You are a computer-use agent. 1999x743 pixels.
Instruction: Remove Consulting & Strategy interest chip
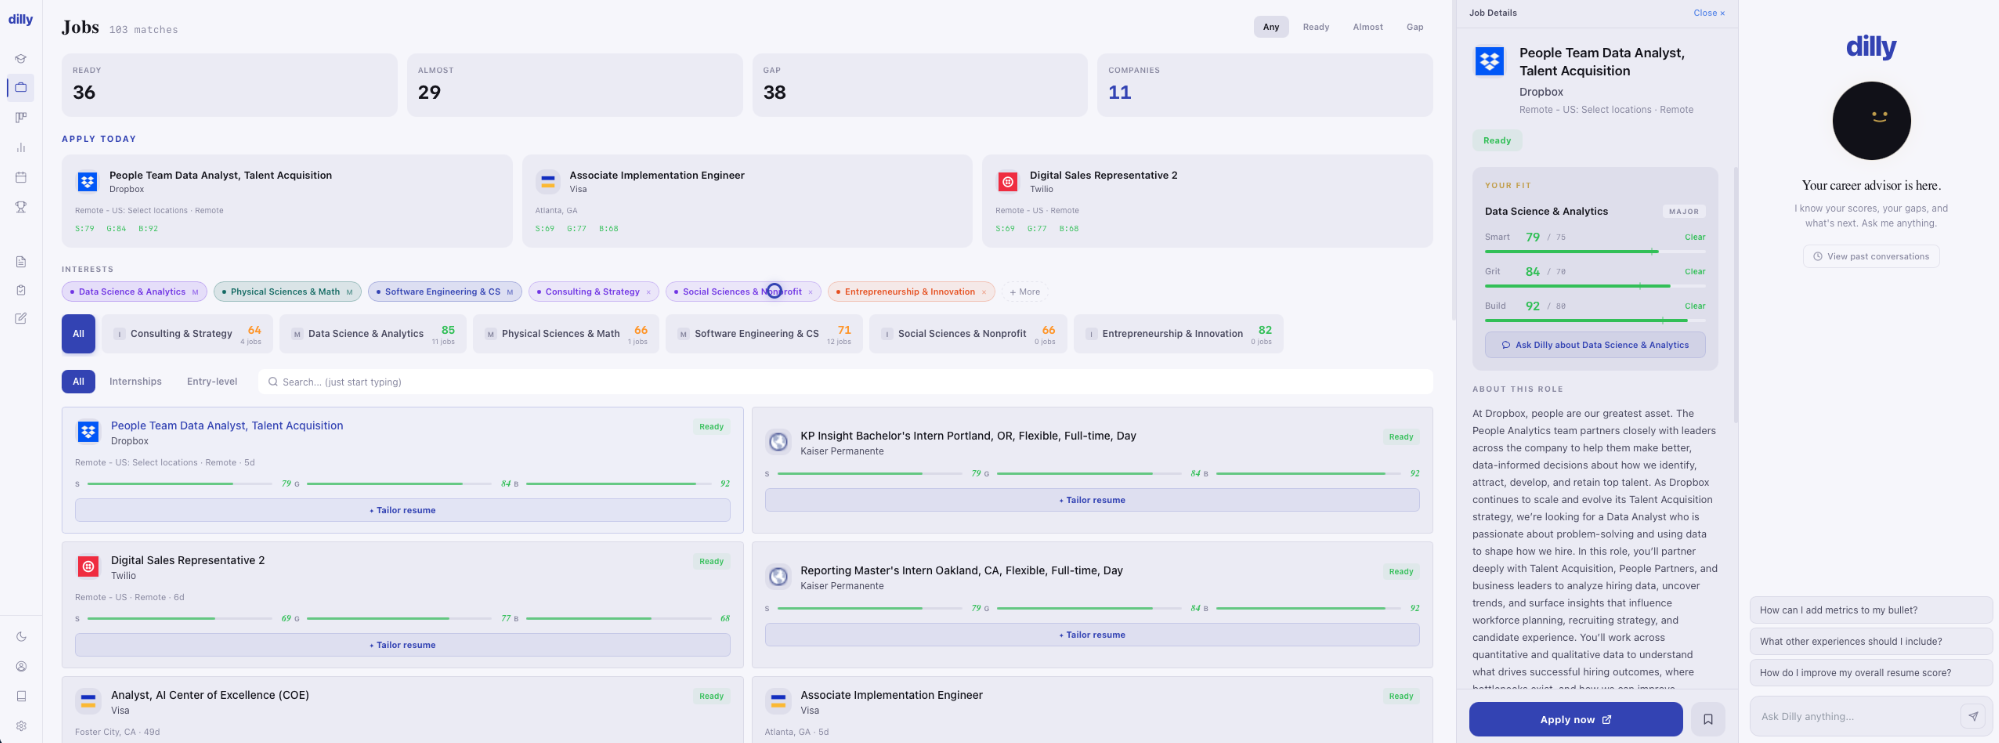648,292
